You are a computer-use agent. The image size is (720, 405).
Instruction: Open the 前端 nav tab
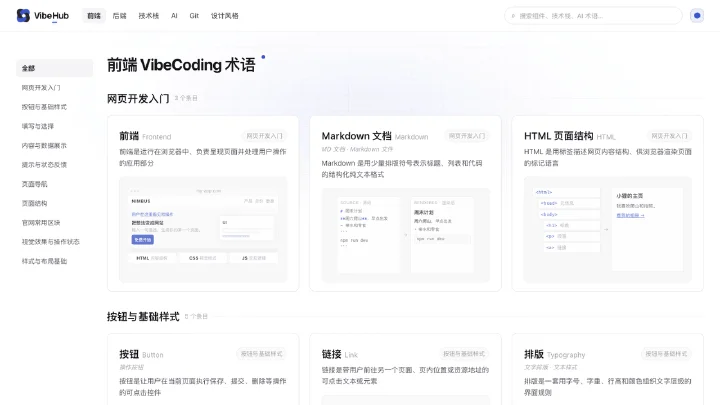[94, 16]
